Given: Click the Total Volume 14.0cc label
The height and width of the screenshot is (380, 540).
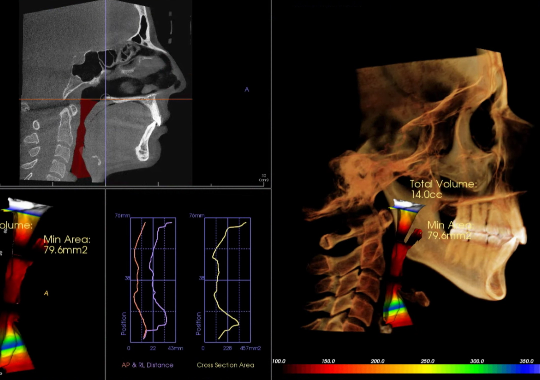Looking at the screenshot, I should (x=443, y=189).
